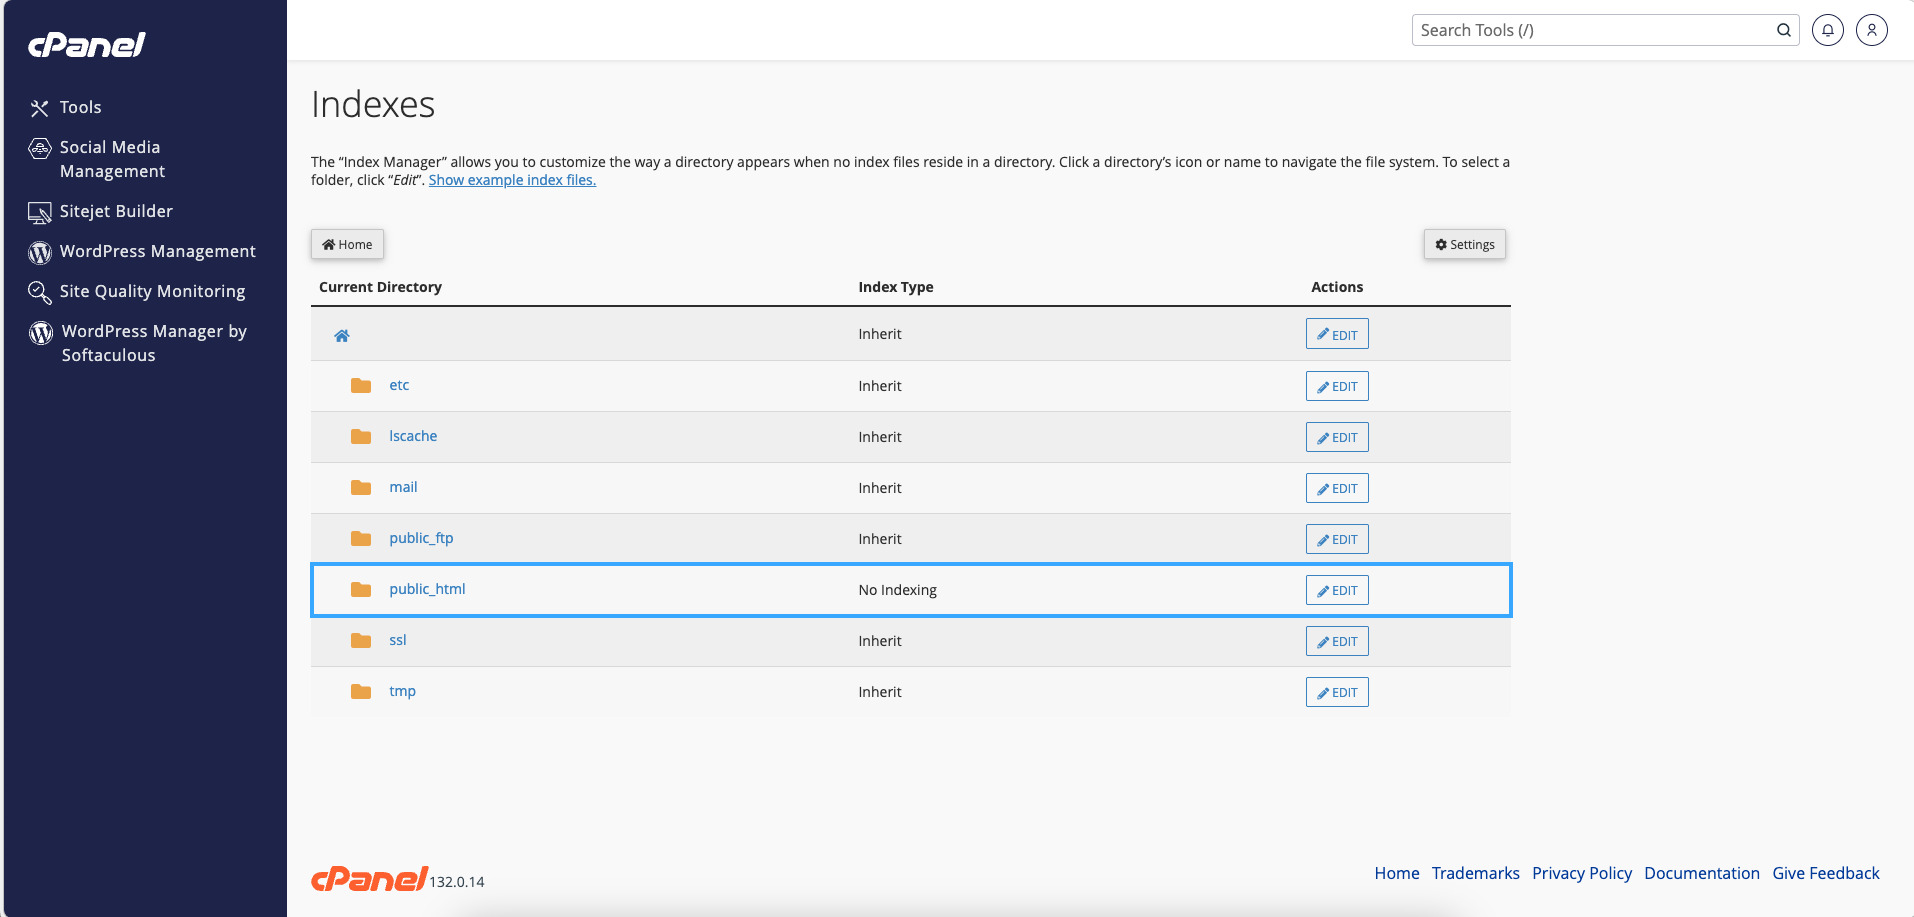This screenshot has width=1914, height=917.
Task: Open the user account icon menu
Action: pos(1871,30)
